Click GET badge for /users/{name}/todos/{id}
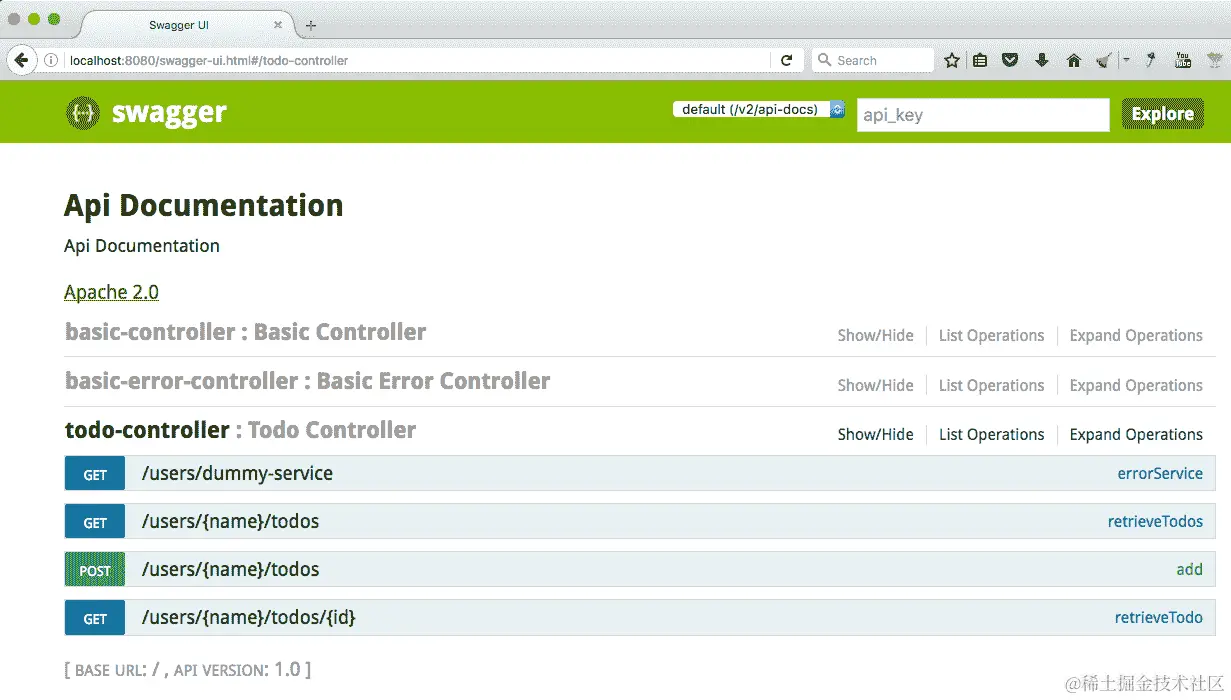1231x700 pixels. pos(95,618)
